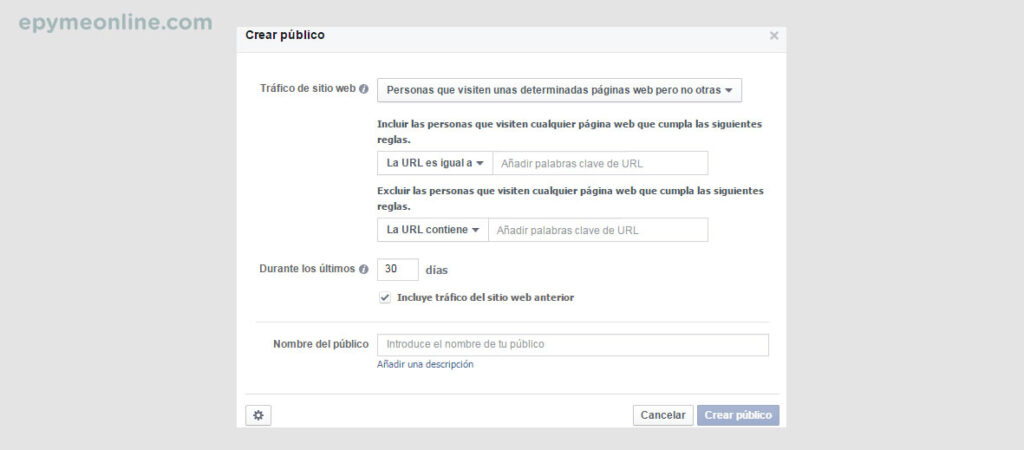Viewport: 1024px width, 450px height.
Task: Click the 'Crear público' dialog title
Action: [x=285, y=35]
